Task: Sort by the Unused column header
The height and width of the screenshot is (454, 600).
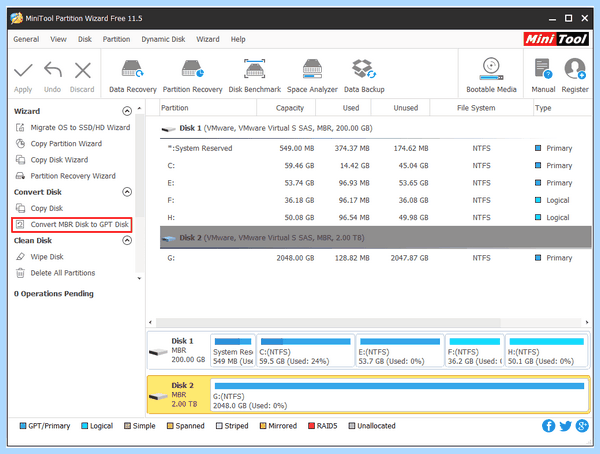Action: (x=400, y=108)
